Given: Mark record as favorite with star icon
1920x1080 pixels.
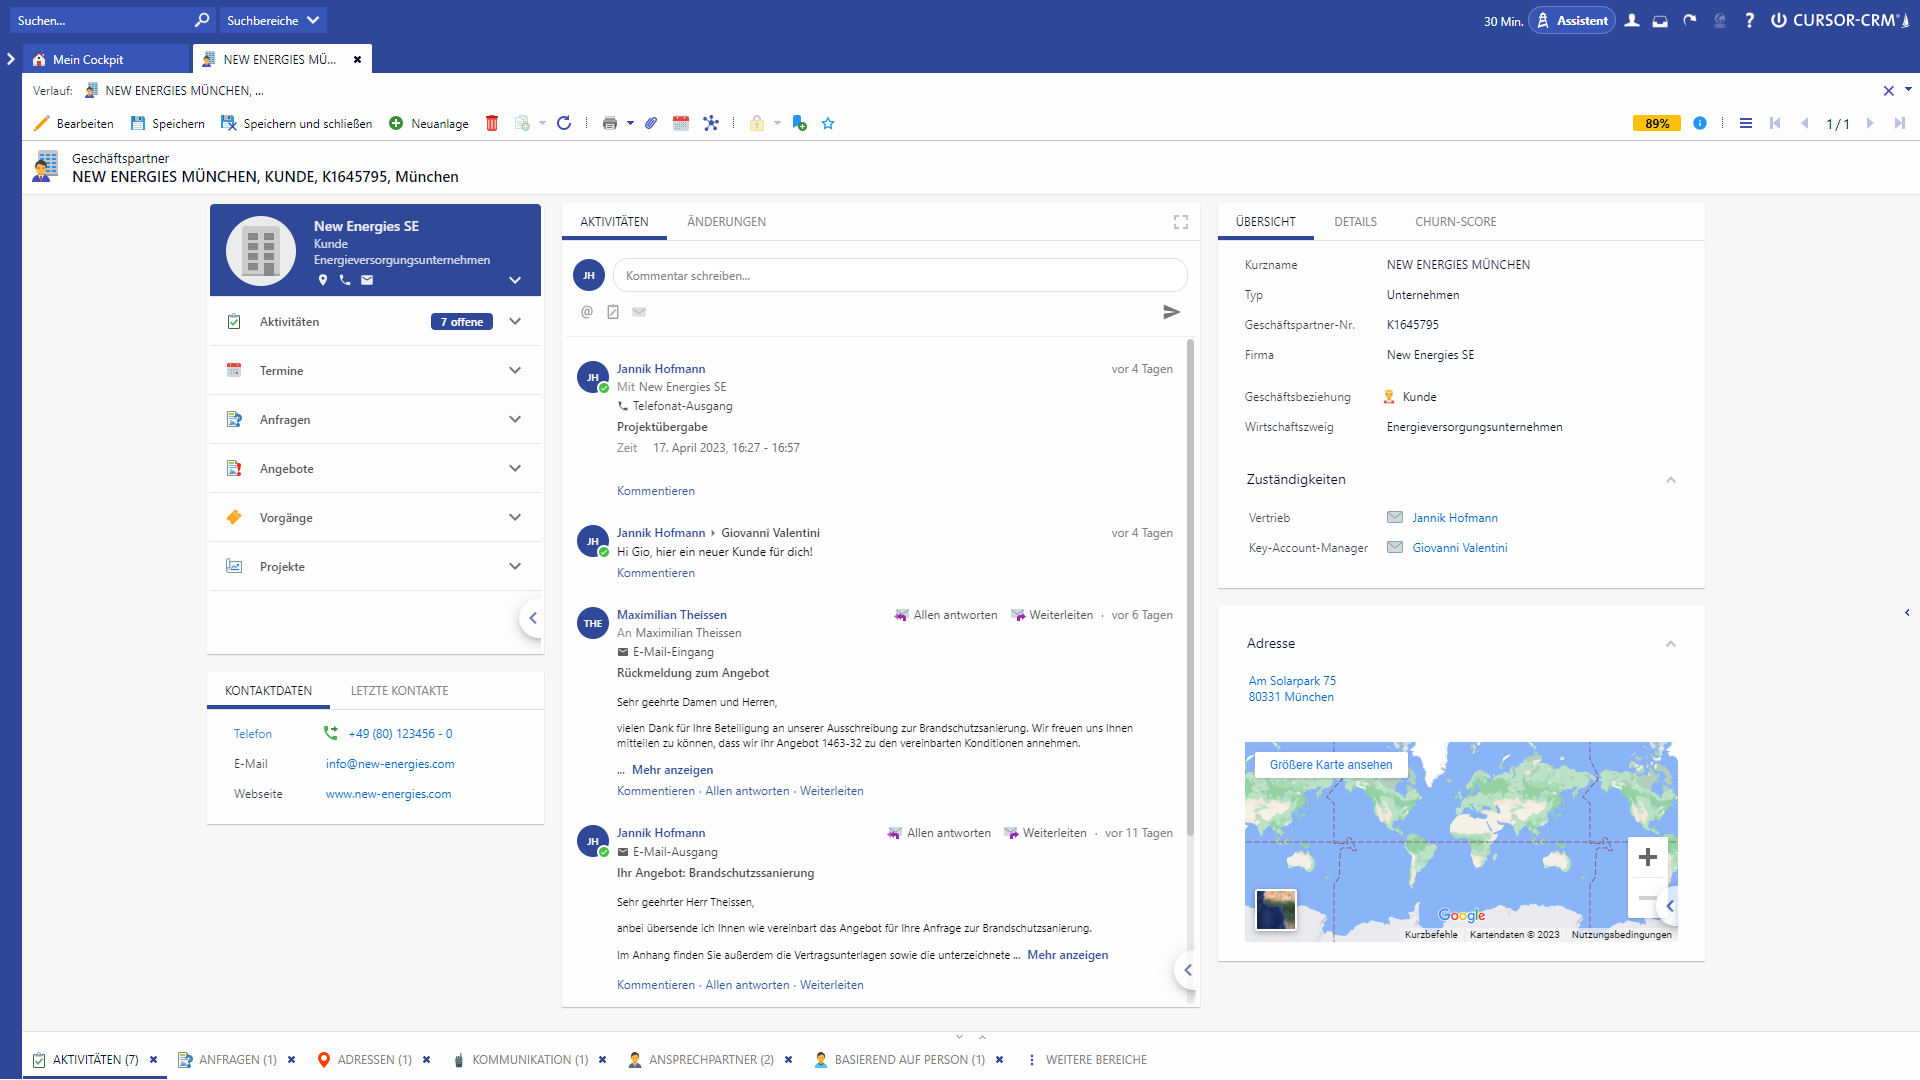Looking at the screenshot, I should click(x=828, y=124).
